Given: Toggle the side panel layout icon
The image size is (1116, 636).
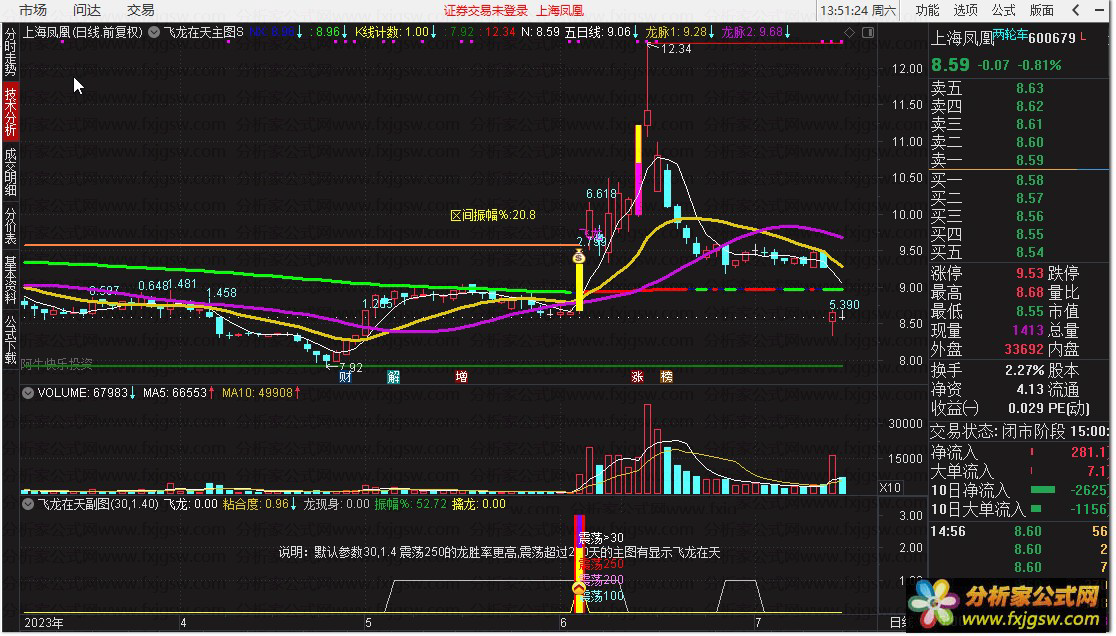Looking at the screenshot, I should click(x=868, y=33).
